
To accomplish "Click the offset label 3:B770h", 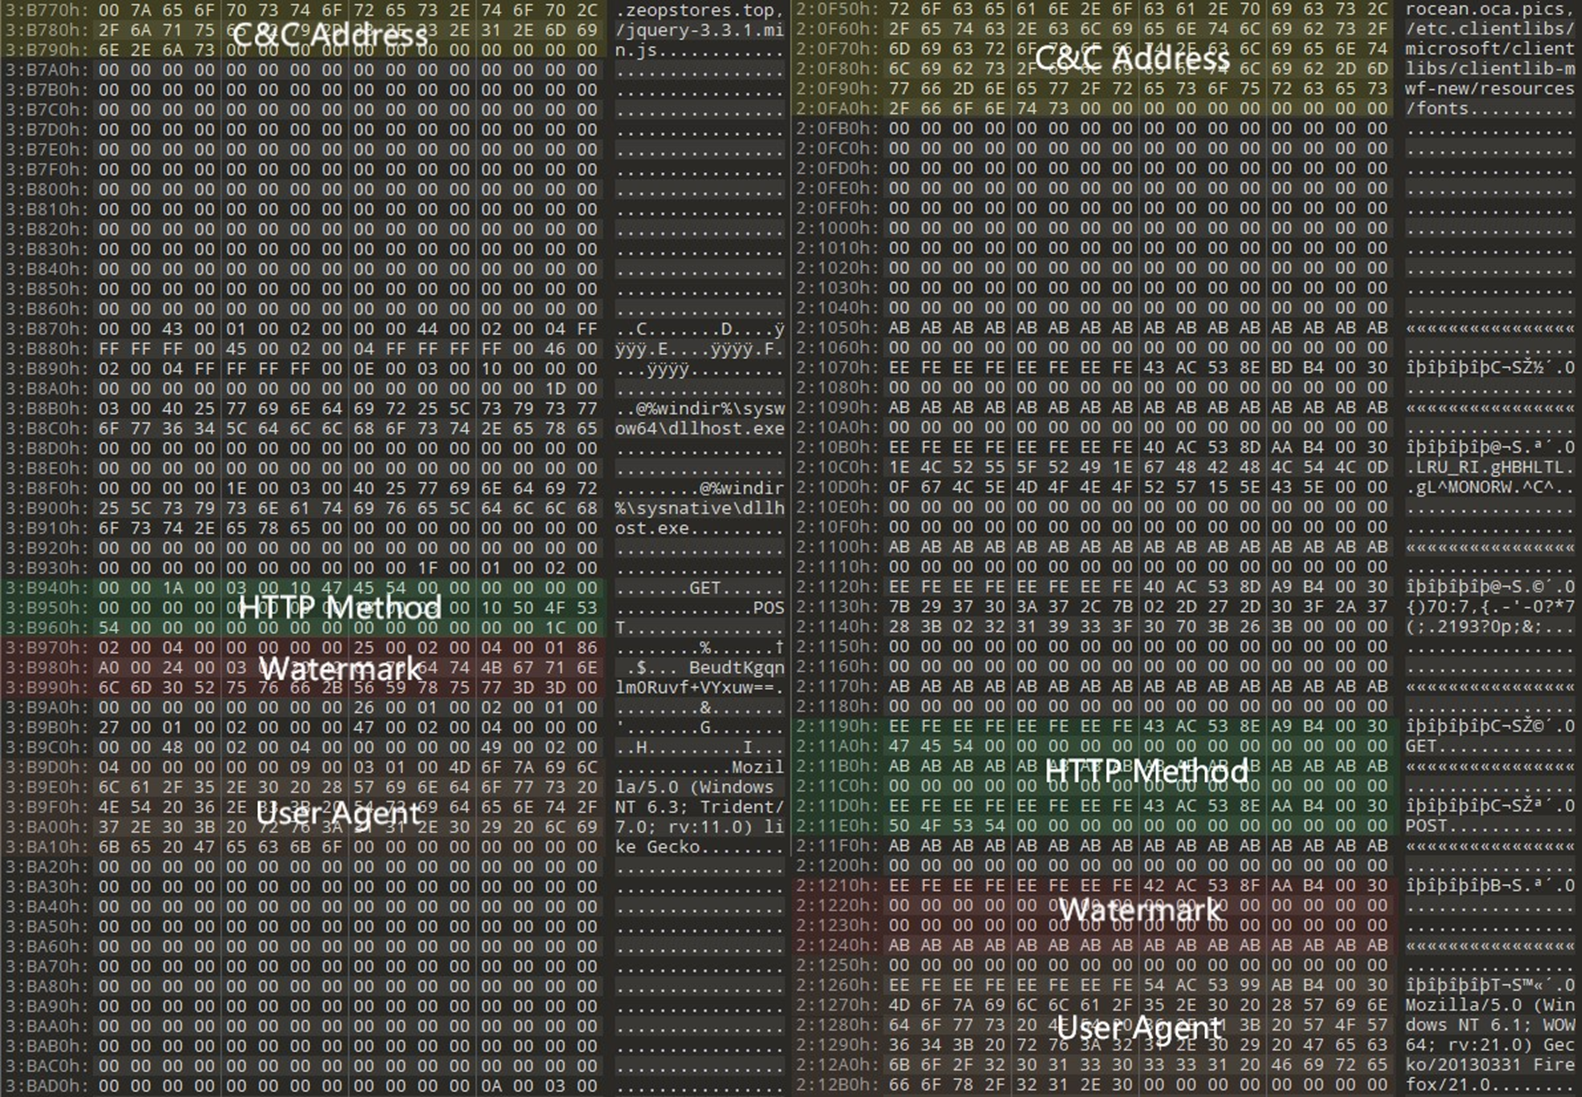I will (x=46, y=11).
